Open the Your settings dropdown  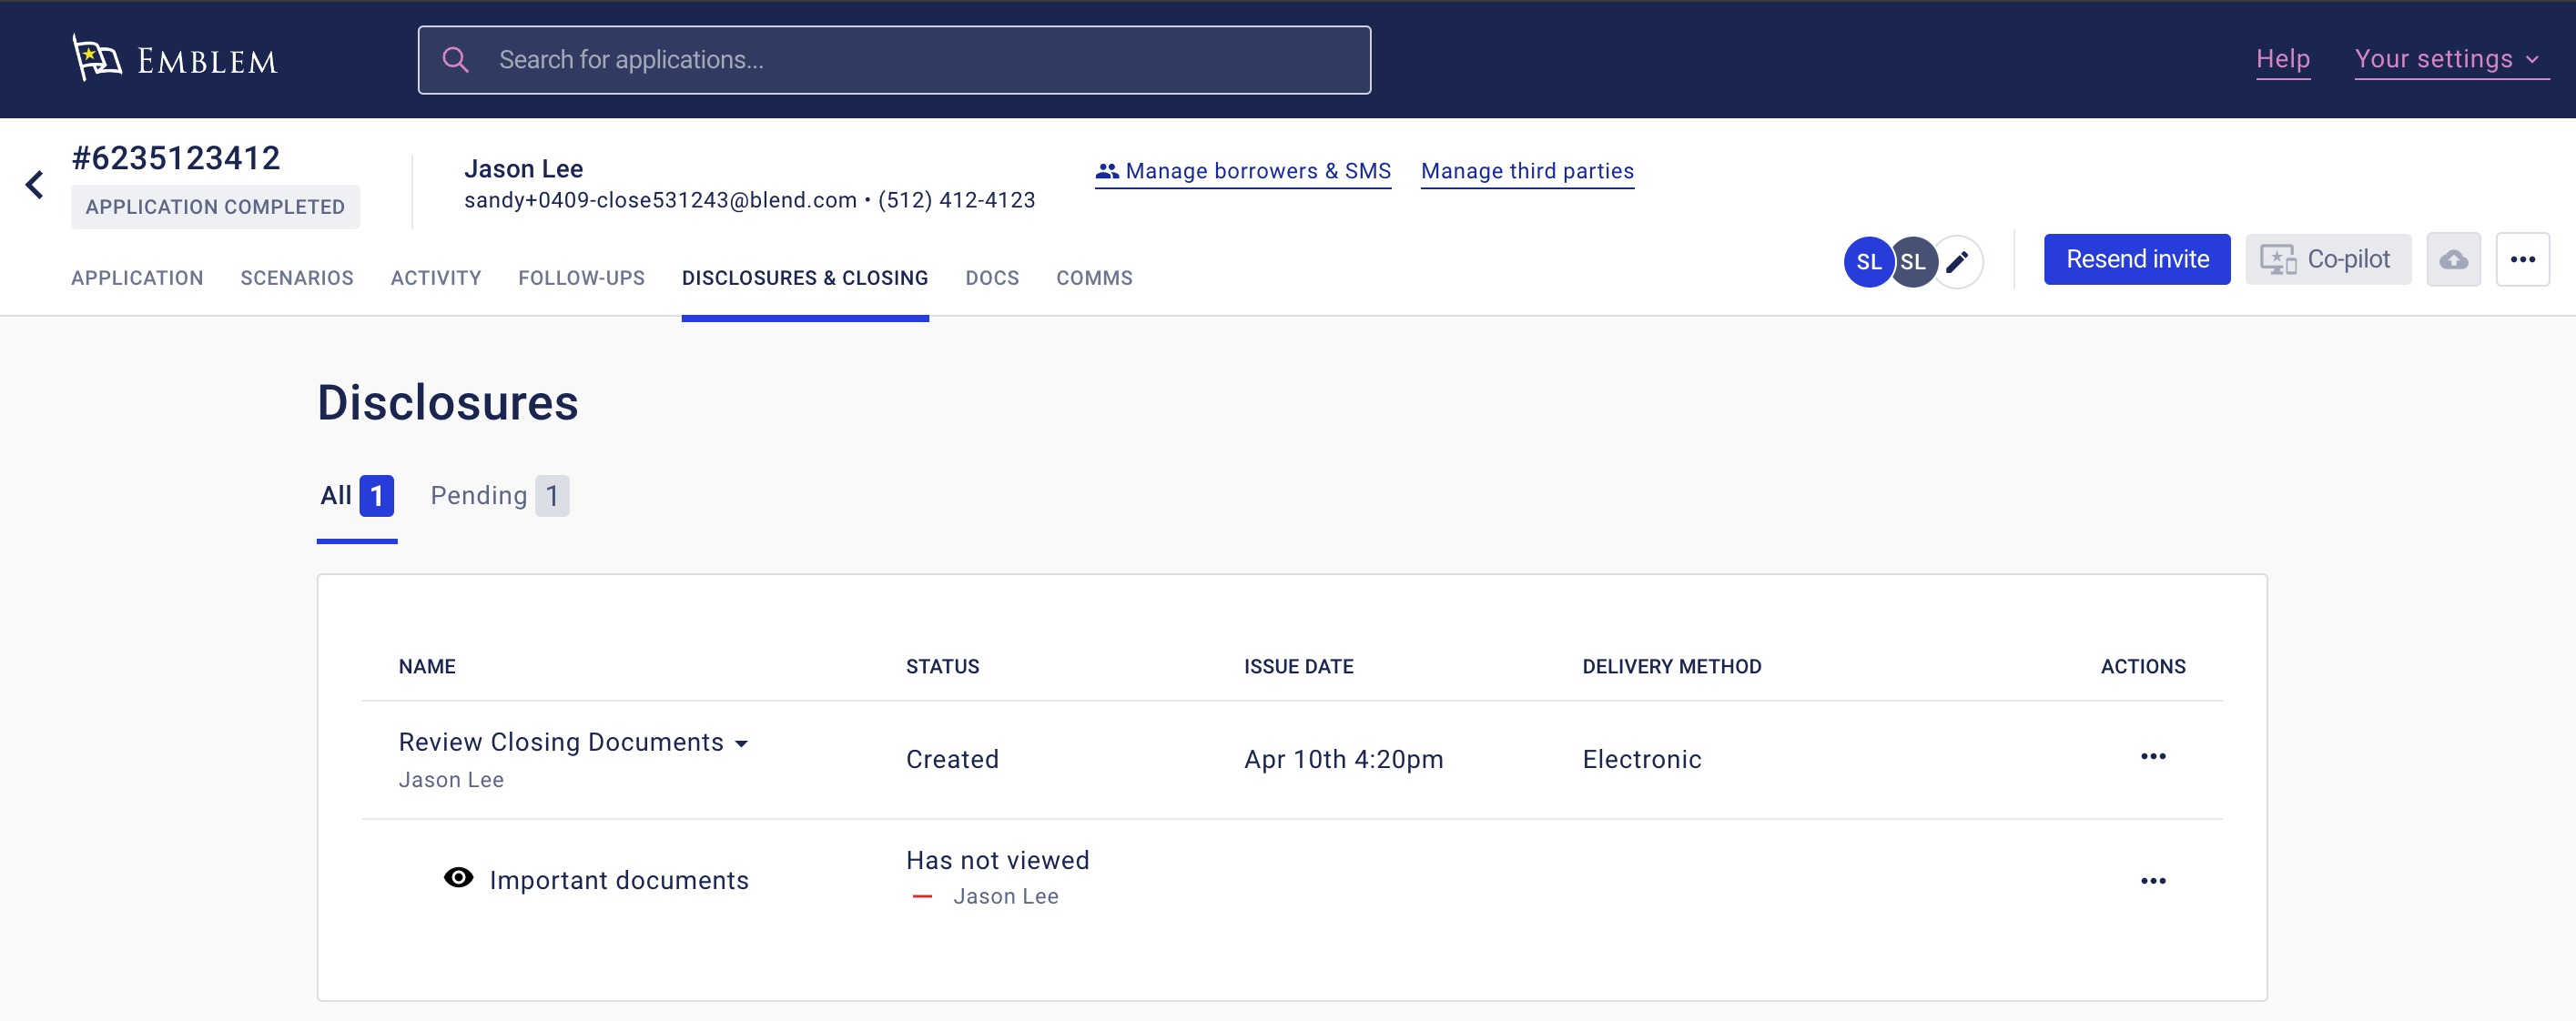(2446, 59)
